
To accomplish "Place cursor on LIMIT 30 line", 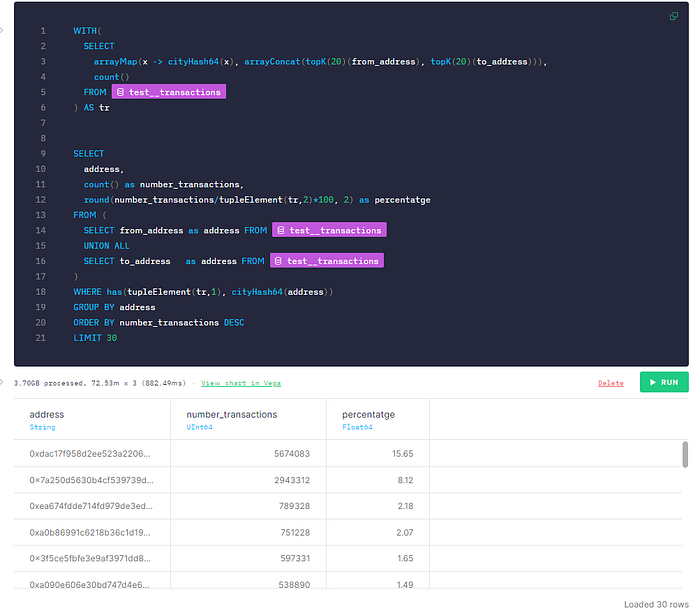I will pyautogui.click(x=95, y=338).
